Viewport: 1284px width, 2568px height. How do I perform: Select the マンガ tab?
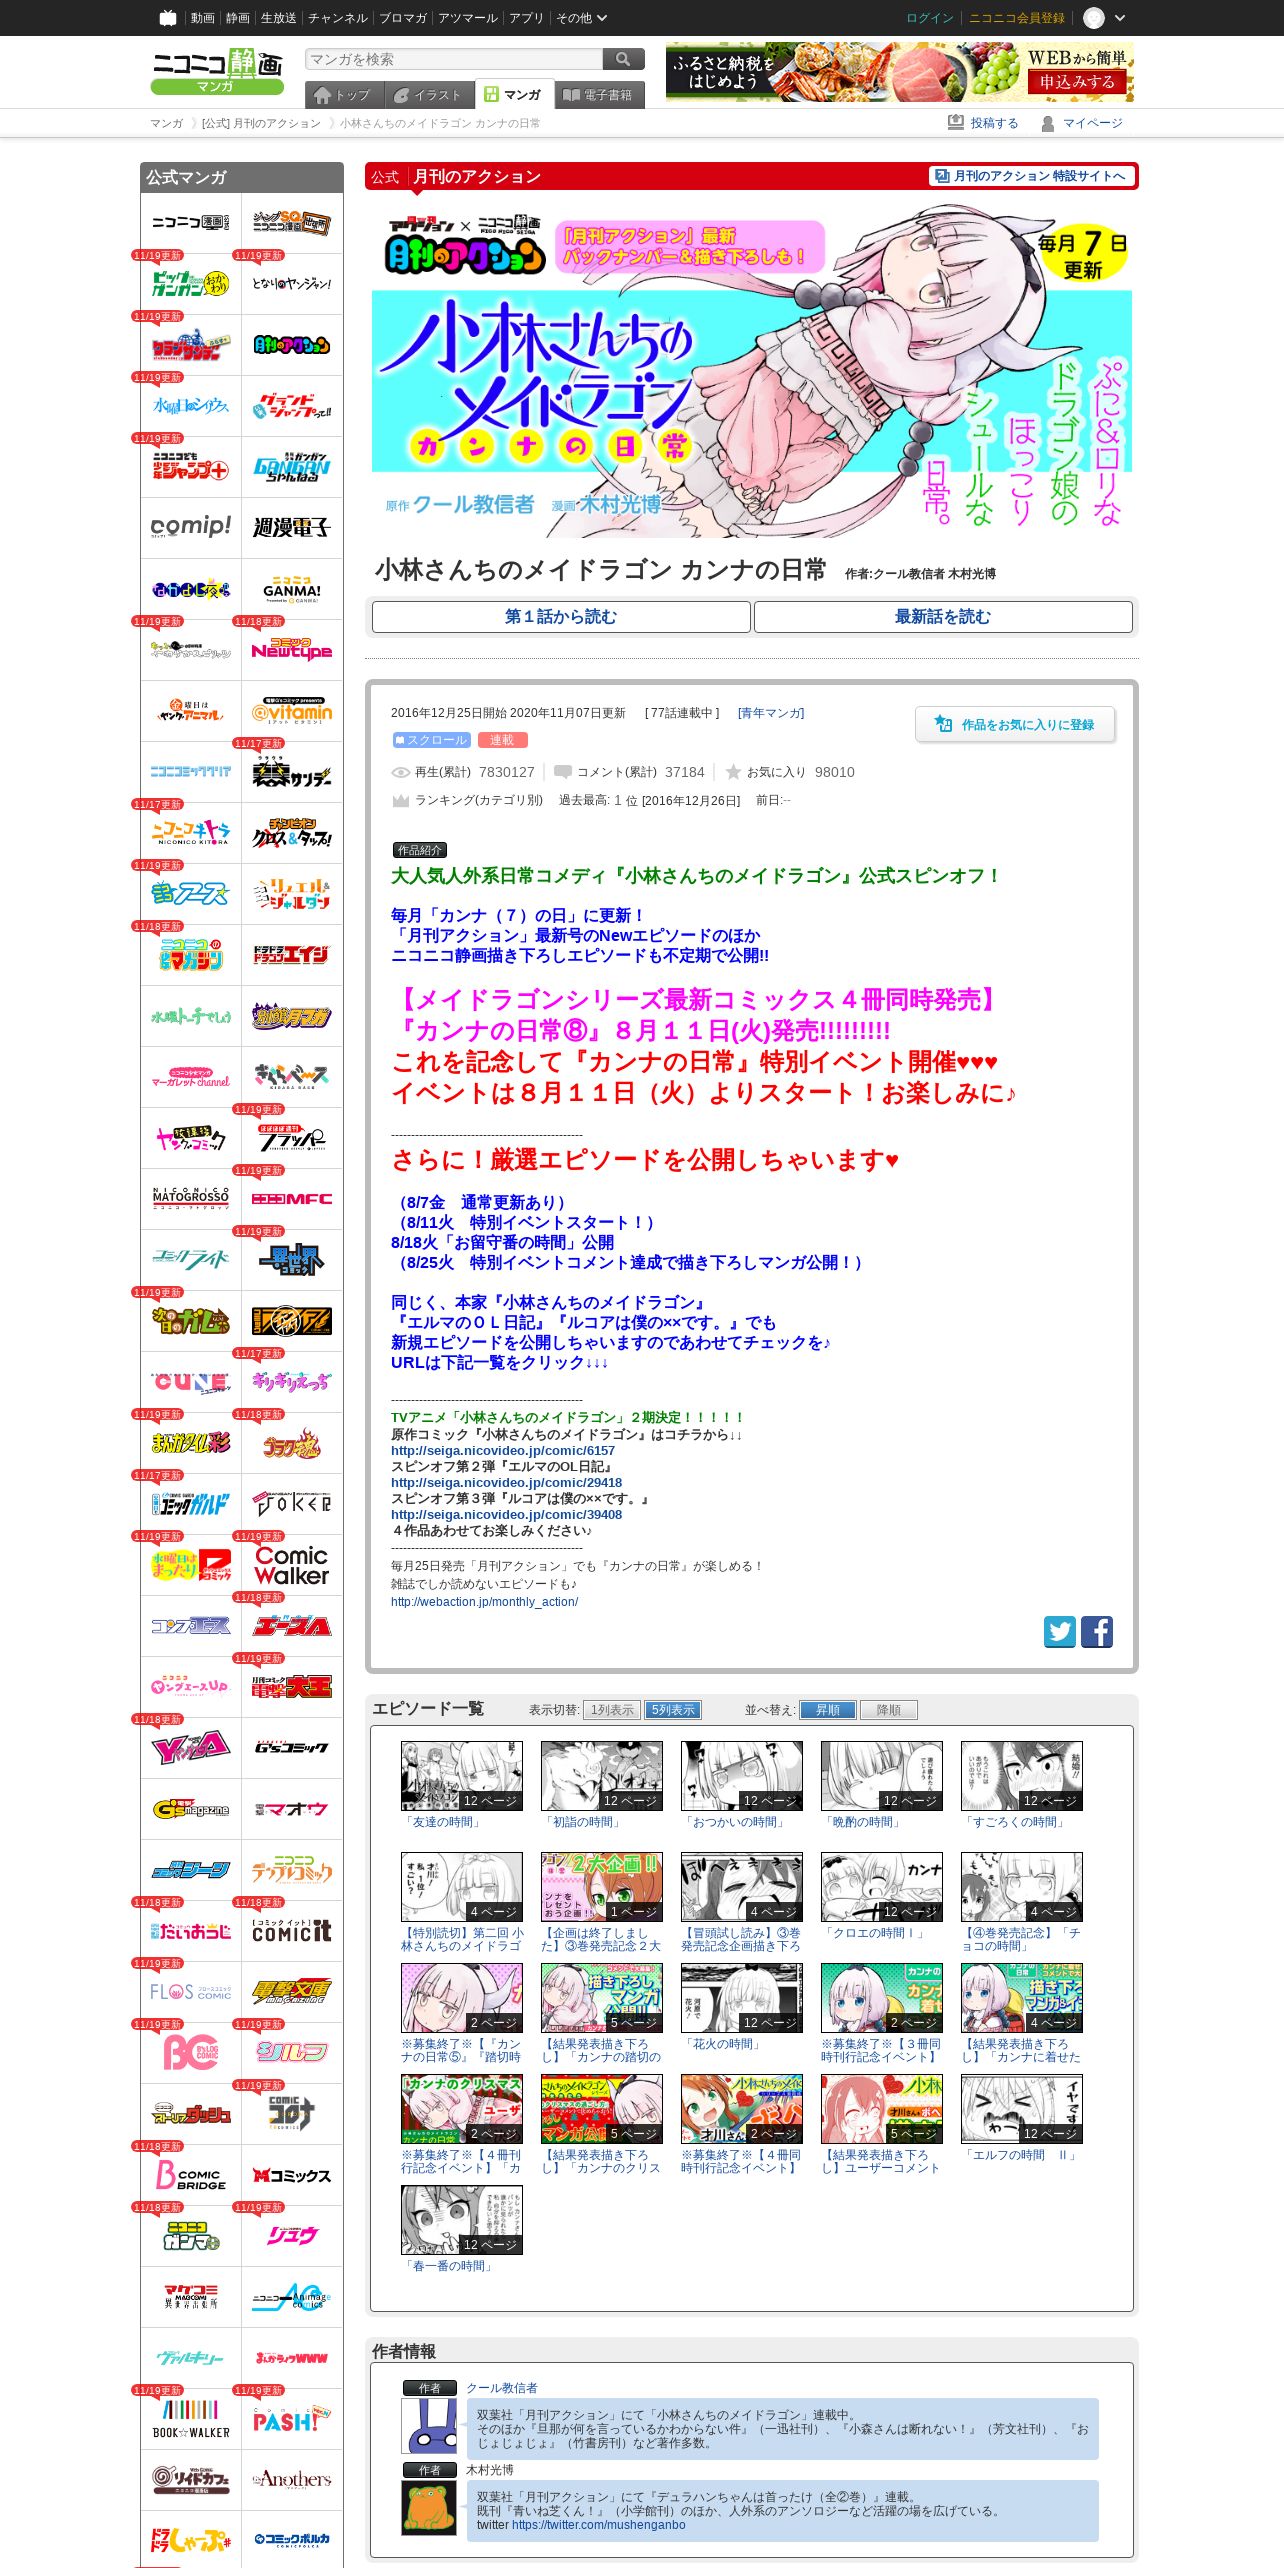(x=514, y=94)
